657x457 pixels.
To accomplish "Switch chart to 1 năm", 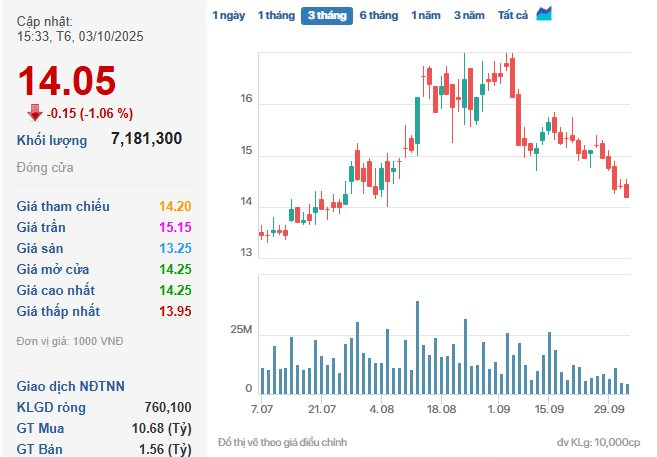I will tap(427, 16).
